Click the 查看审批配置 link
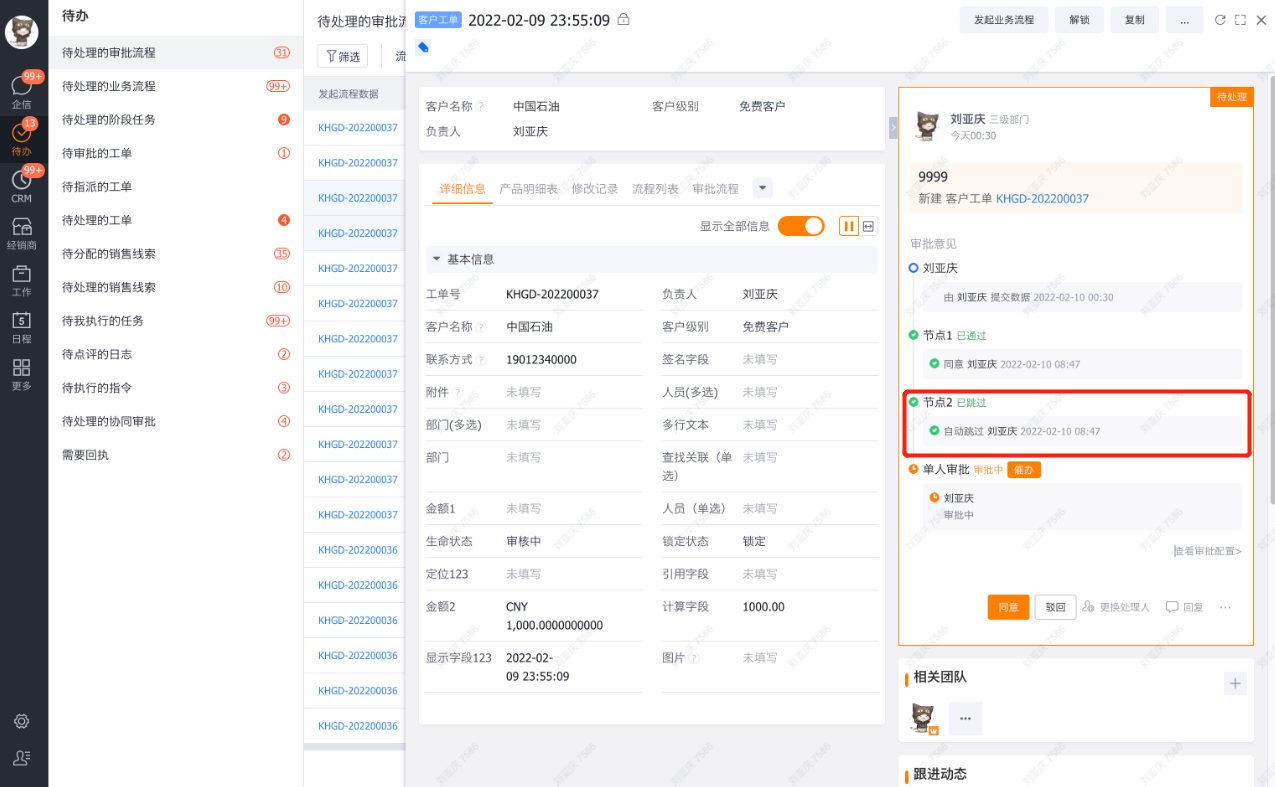1275x787 pixels. (x=1208, y=551)
